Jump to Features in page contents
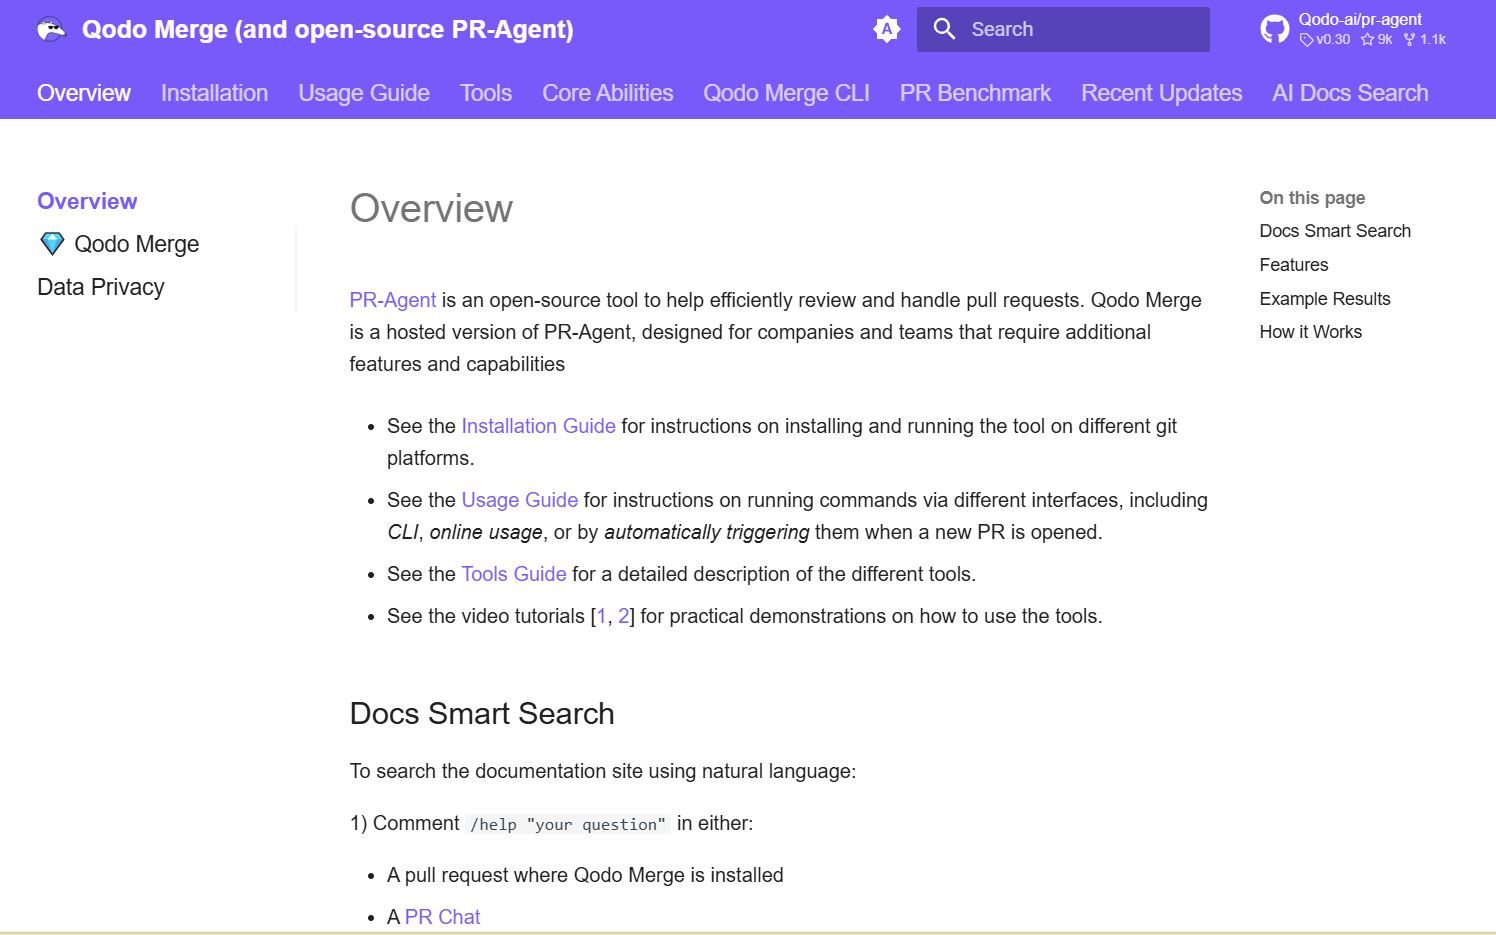Image resolution: width=1496 pixels, height=935 pixels. (x=1294, y=265)
